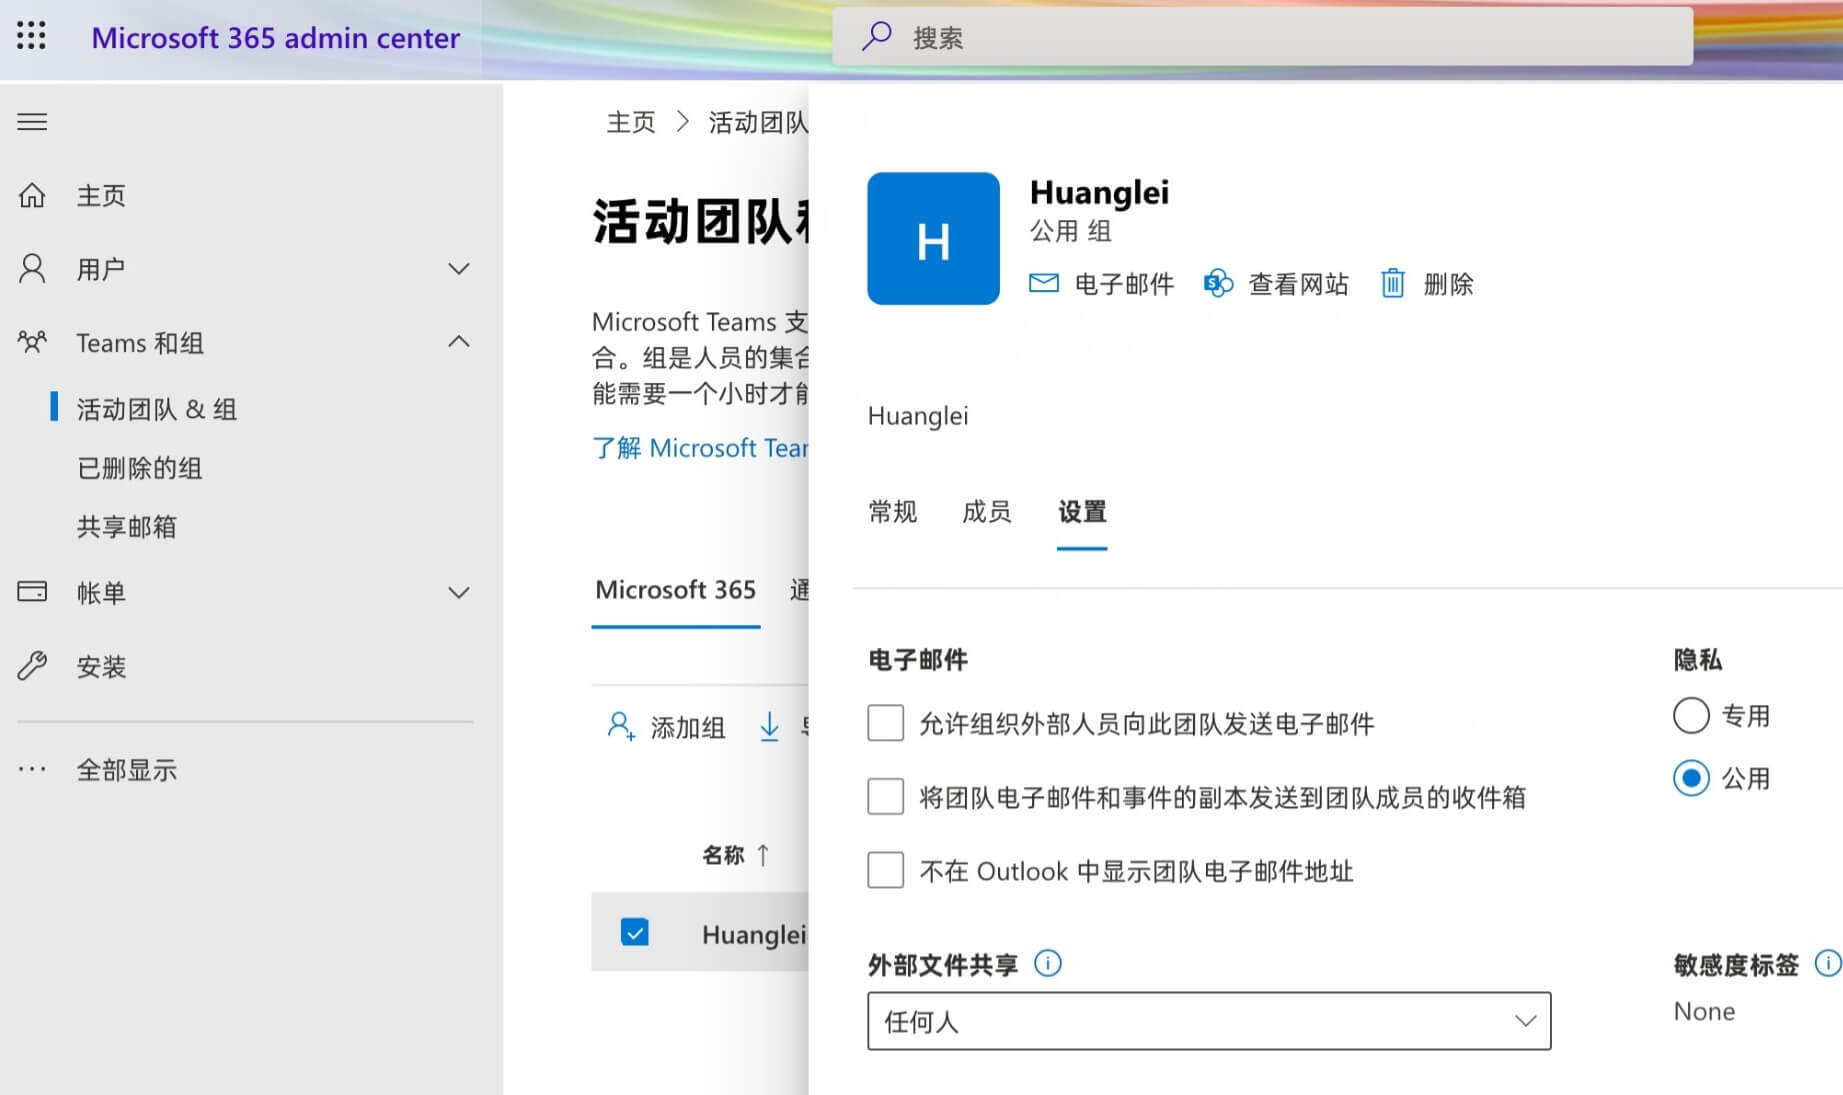Click the download arrow export icon
Screen dimensions: 1843x1095
point(769,727)
